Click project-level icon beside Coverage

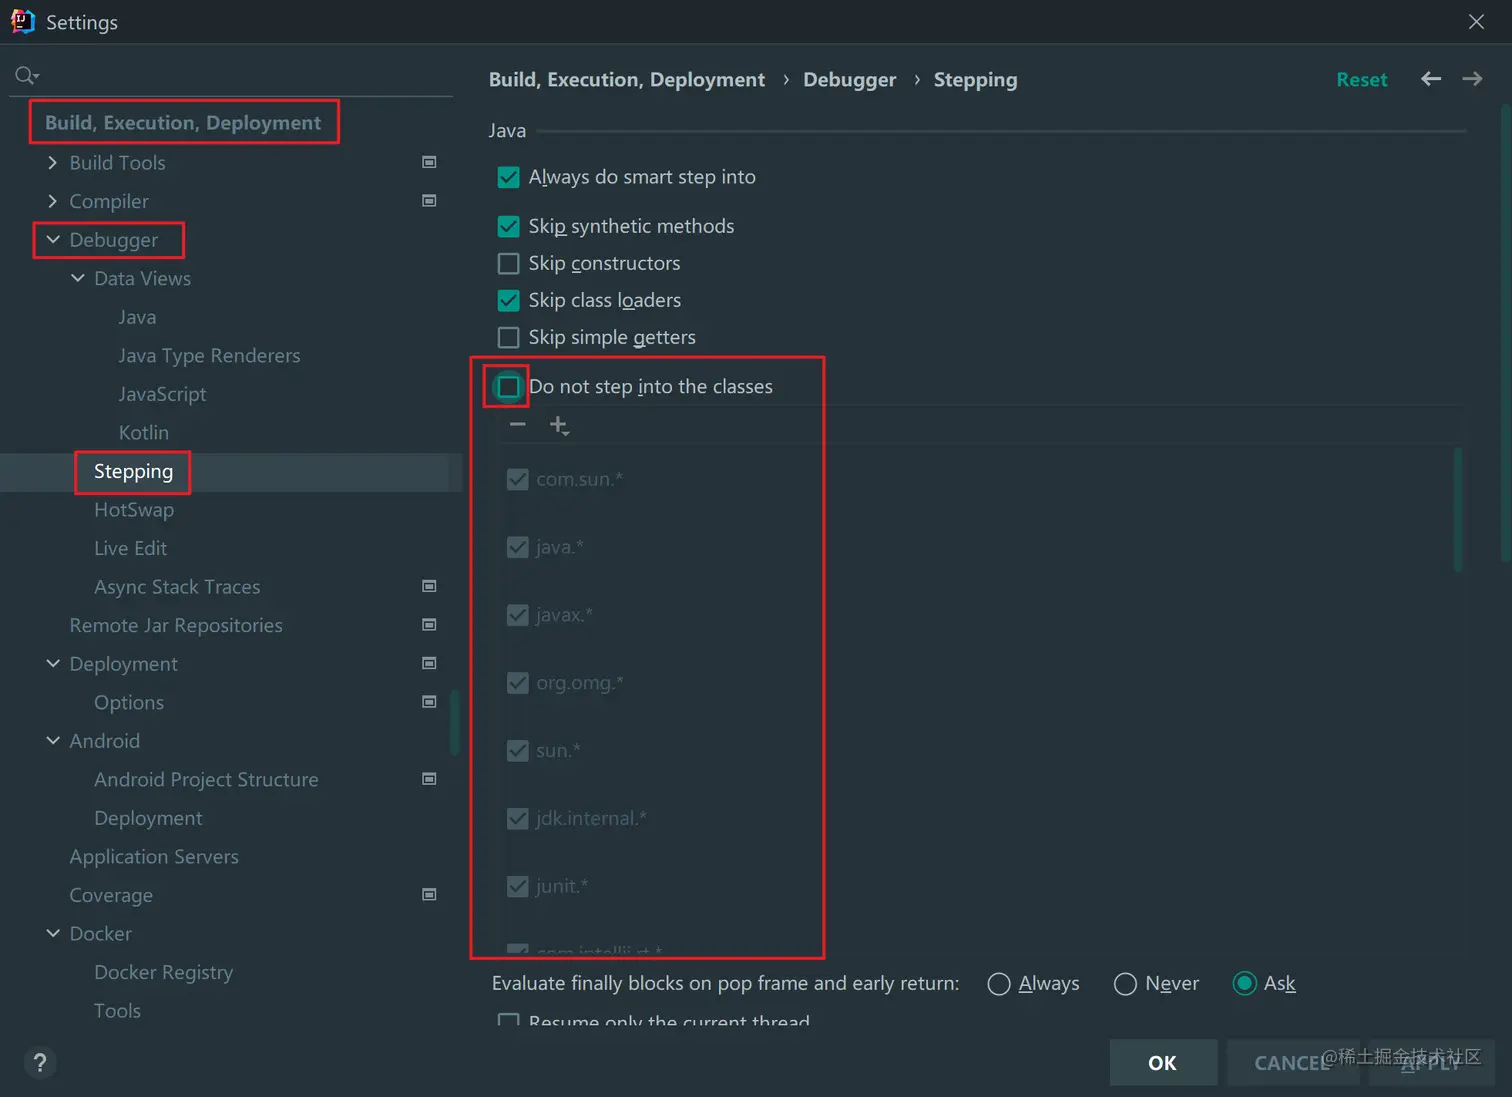coord(429,895)
